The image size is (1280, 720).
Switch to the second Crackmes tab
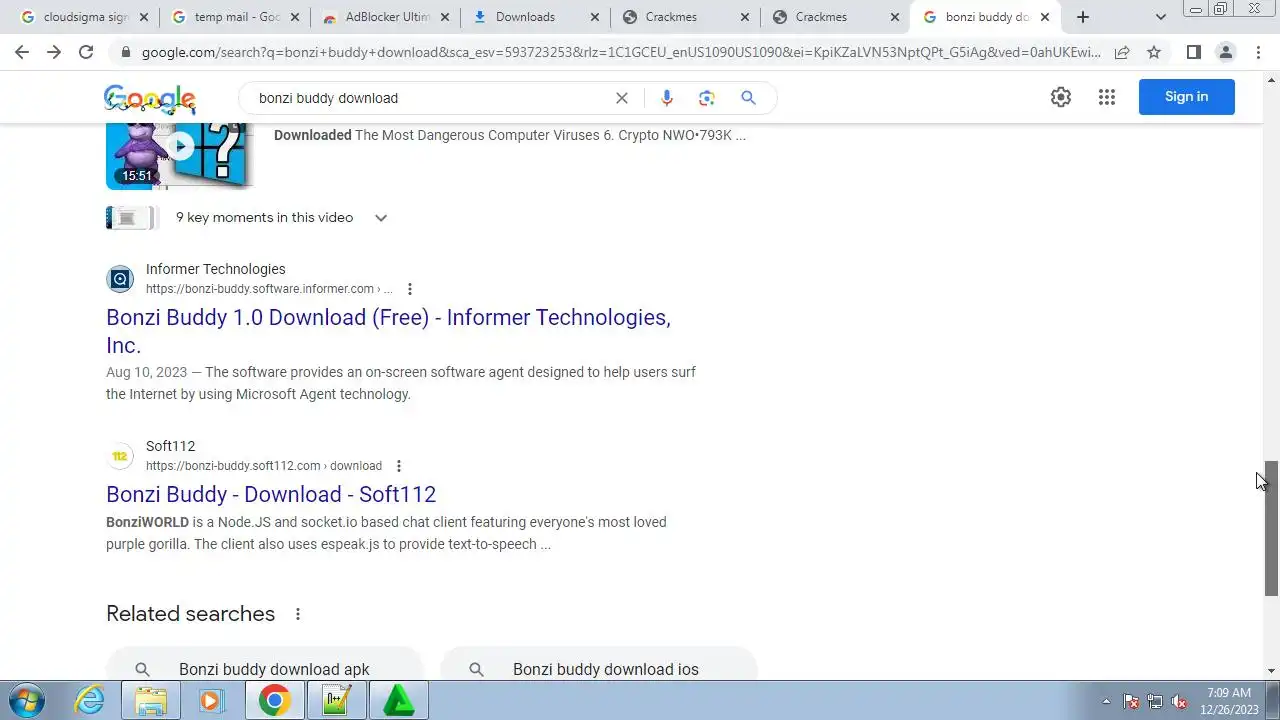pos(836,17)
